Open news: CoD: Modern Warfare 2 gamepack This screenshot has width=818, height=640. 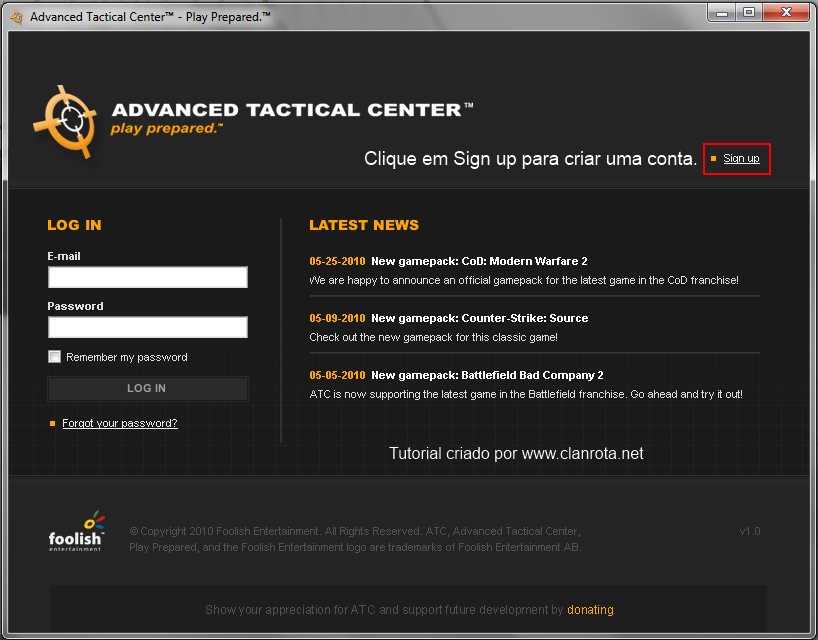pyautogui.click(x=479, y=261)
